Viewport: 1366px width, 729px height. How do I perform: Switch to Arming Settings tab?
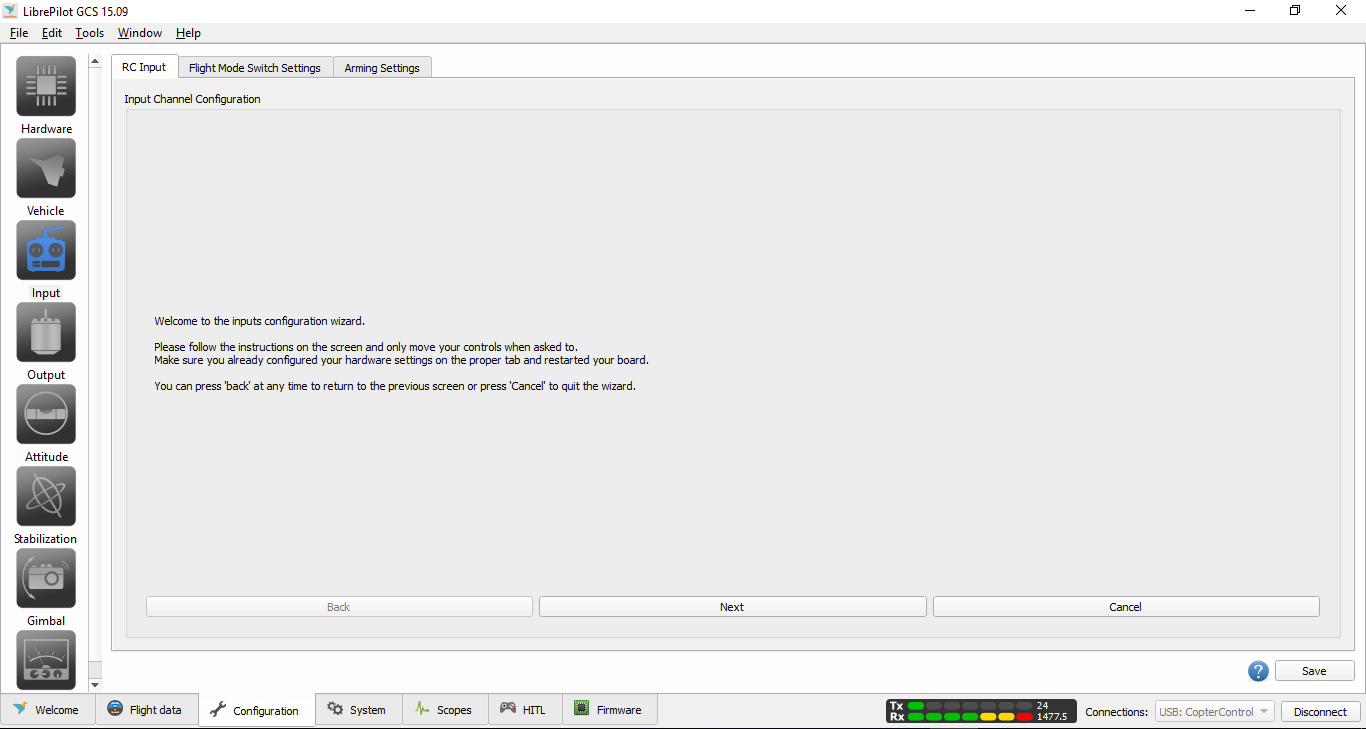point(382,68)
